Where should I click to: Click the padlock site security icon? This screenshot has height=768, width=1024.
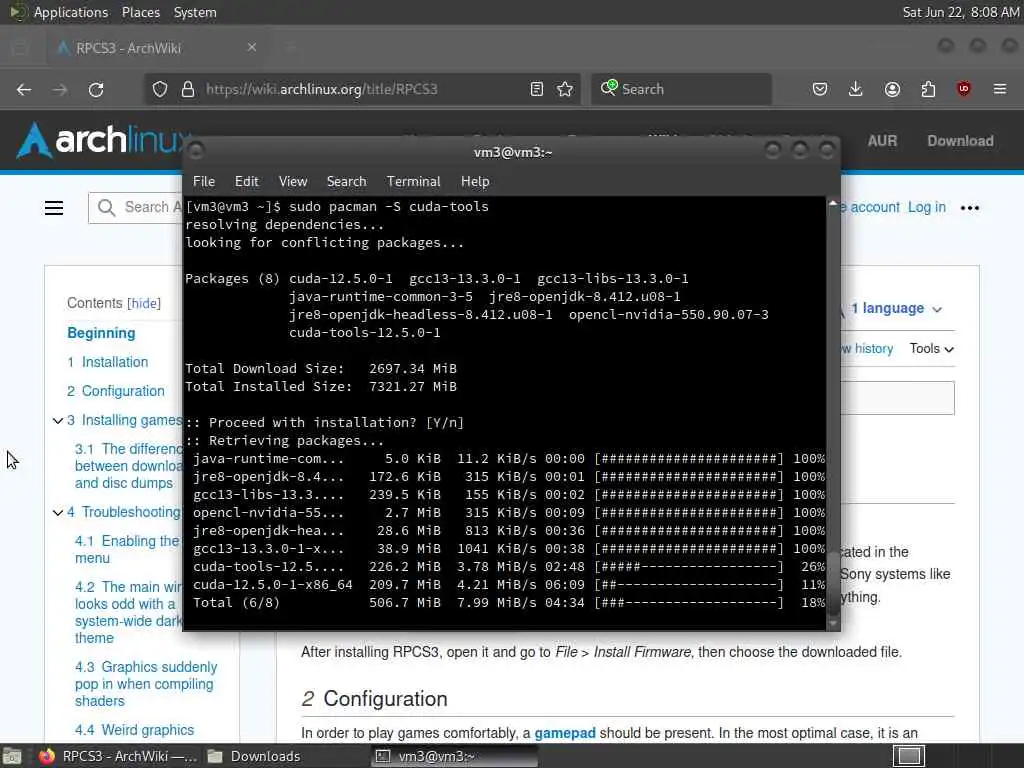click(x=188, y=89)
